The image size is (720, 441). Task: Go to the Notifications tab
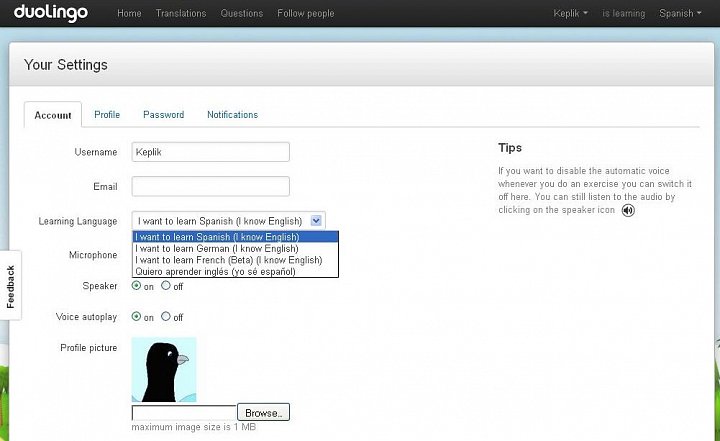coord(232,115)
